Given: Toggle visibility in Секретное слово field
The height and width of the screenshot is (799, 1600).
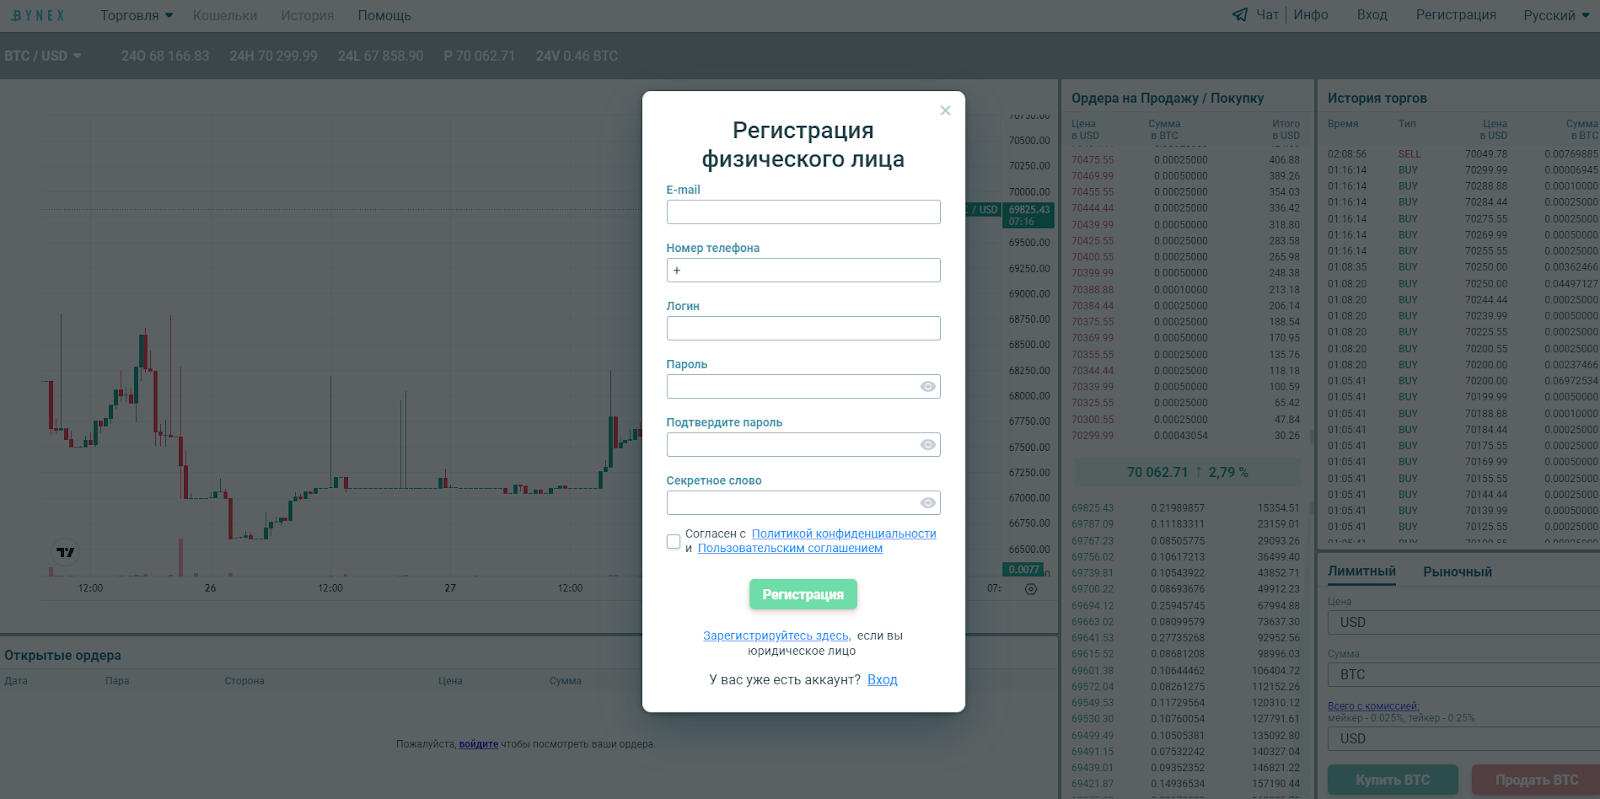Looking at the screenshot, I should point(928,503).
